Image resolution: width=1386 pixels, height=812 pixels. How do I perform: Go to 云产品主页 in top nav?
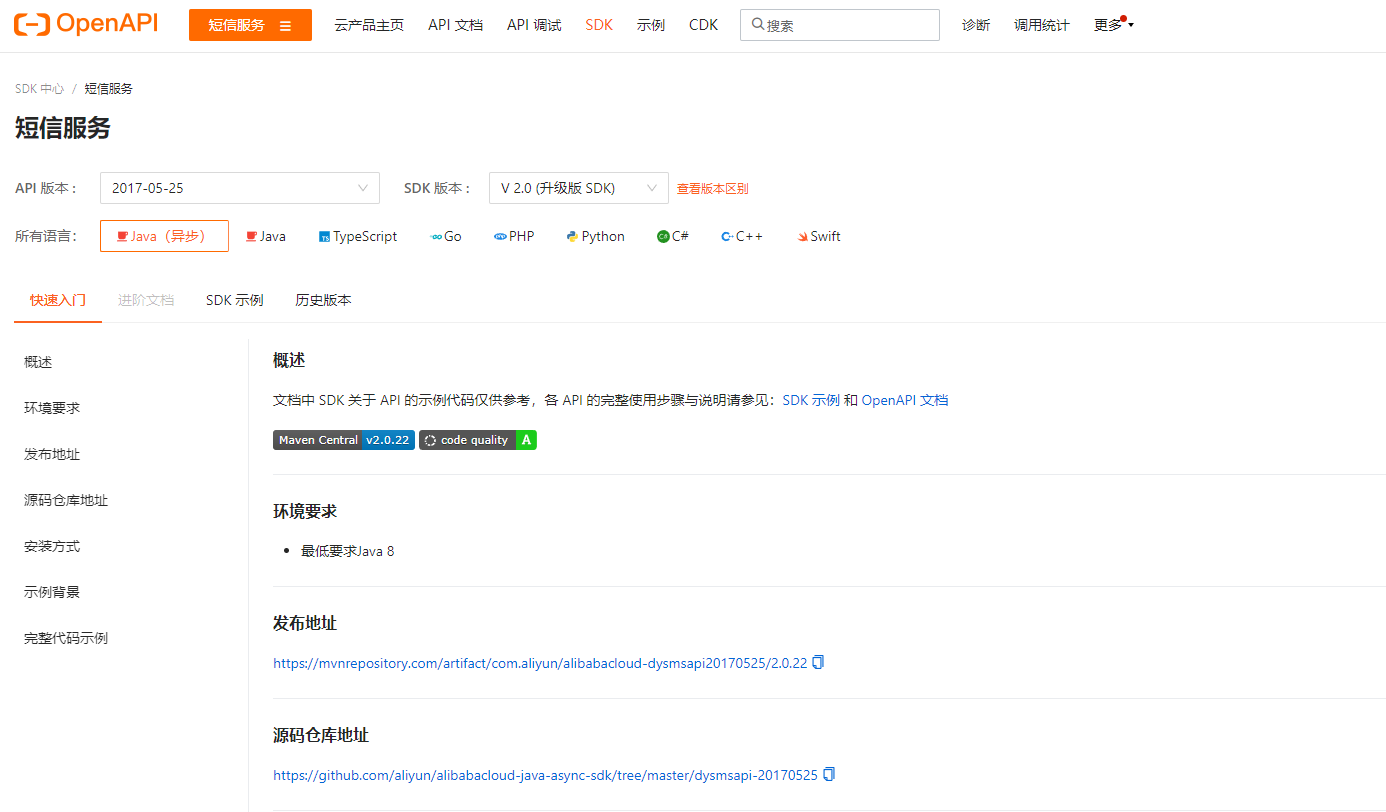[369, 25]
